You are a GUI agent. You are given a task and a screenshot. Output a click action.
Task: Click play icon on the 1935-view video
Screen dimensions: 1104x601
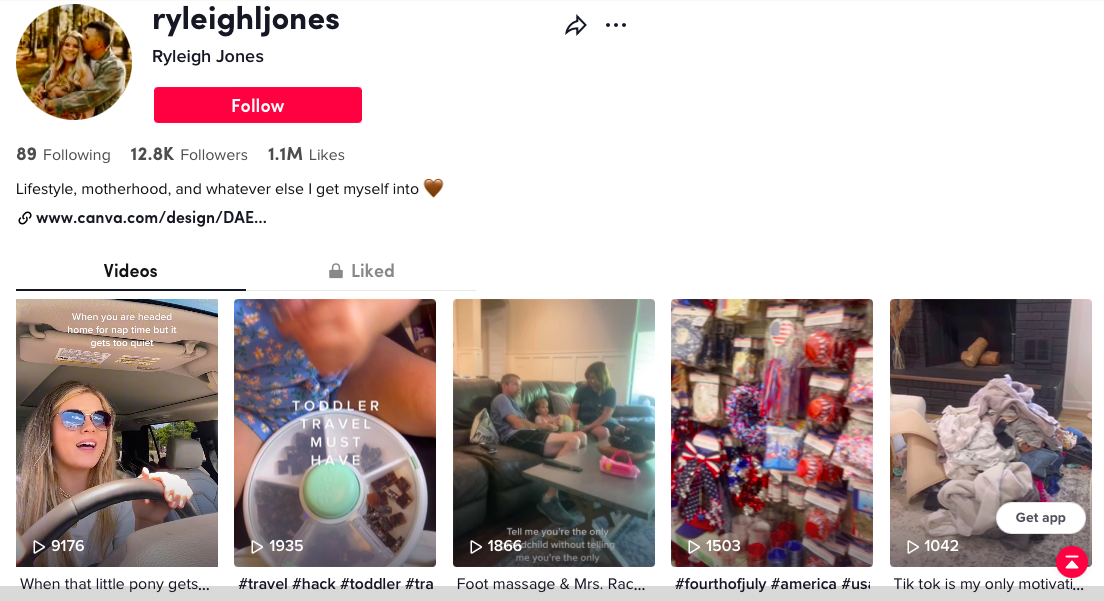257,546
